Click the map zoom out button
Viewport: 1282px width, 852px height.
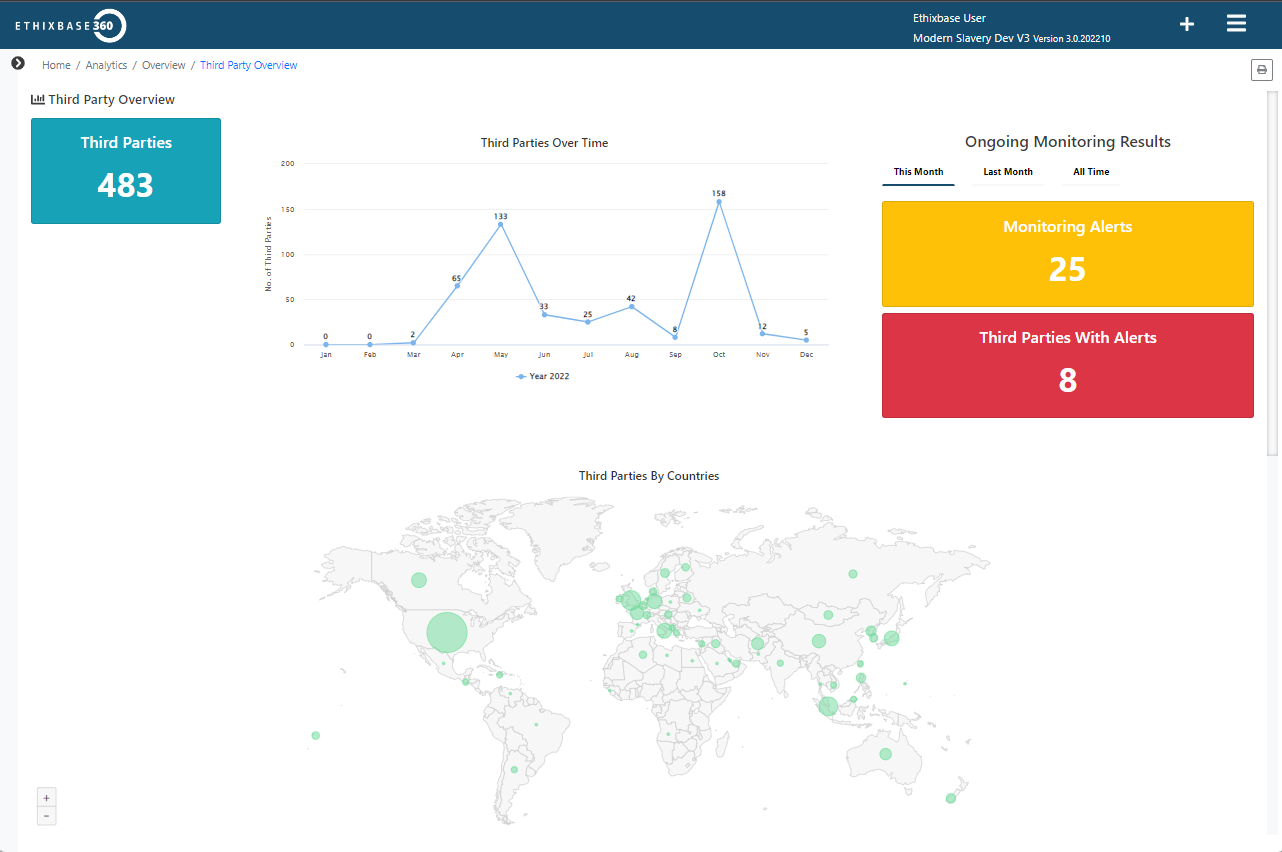click(x=47, y=816)
